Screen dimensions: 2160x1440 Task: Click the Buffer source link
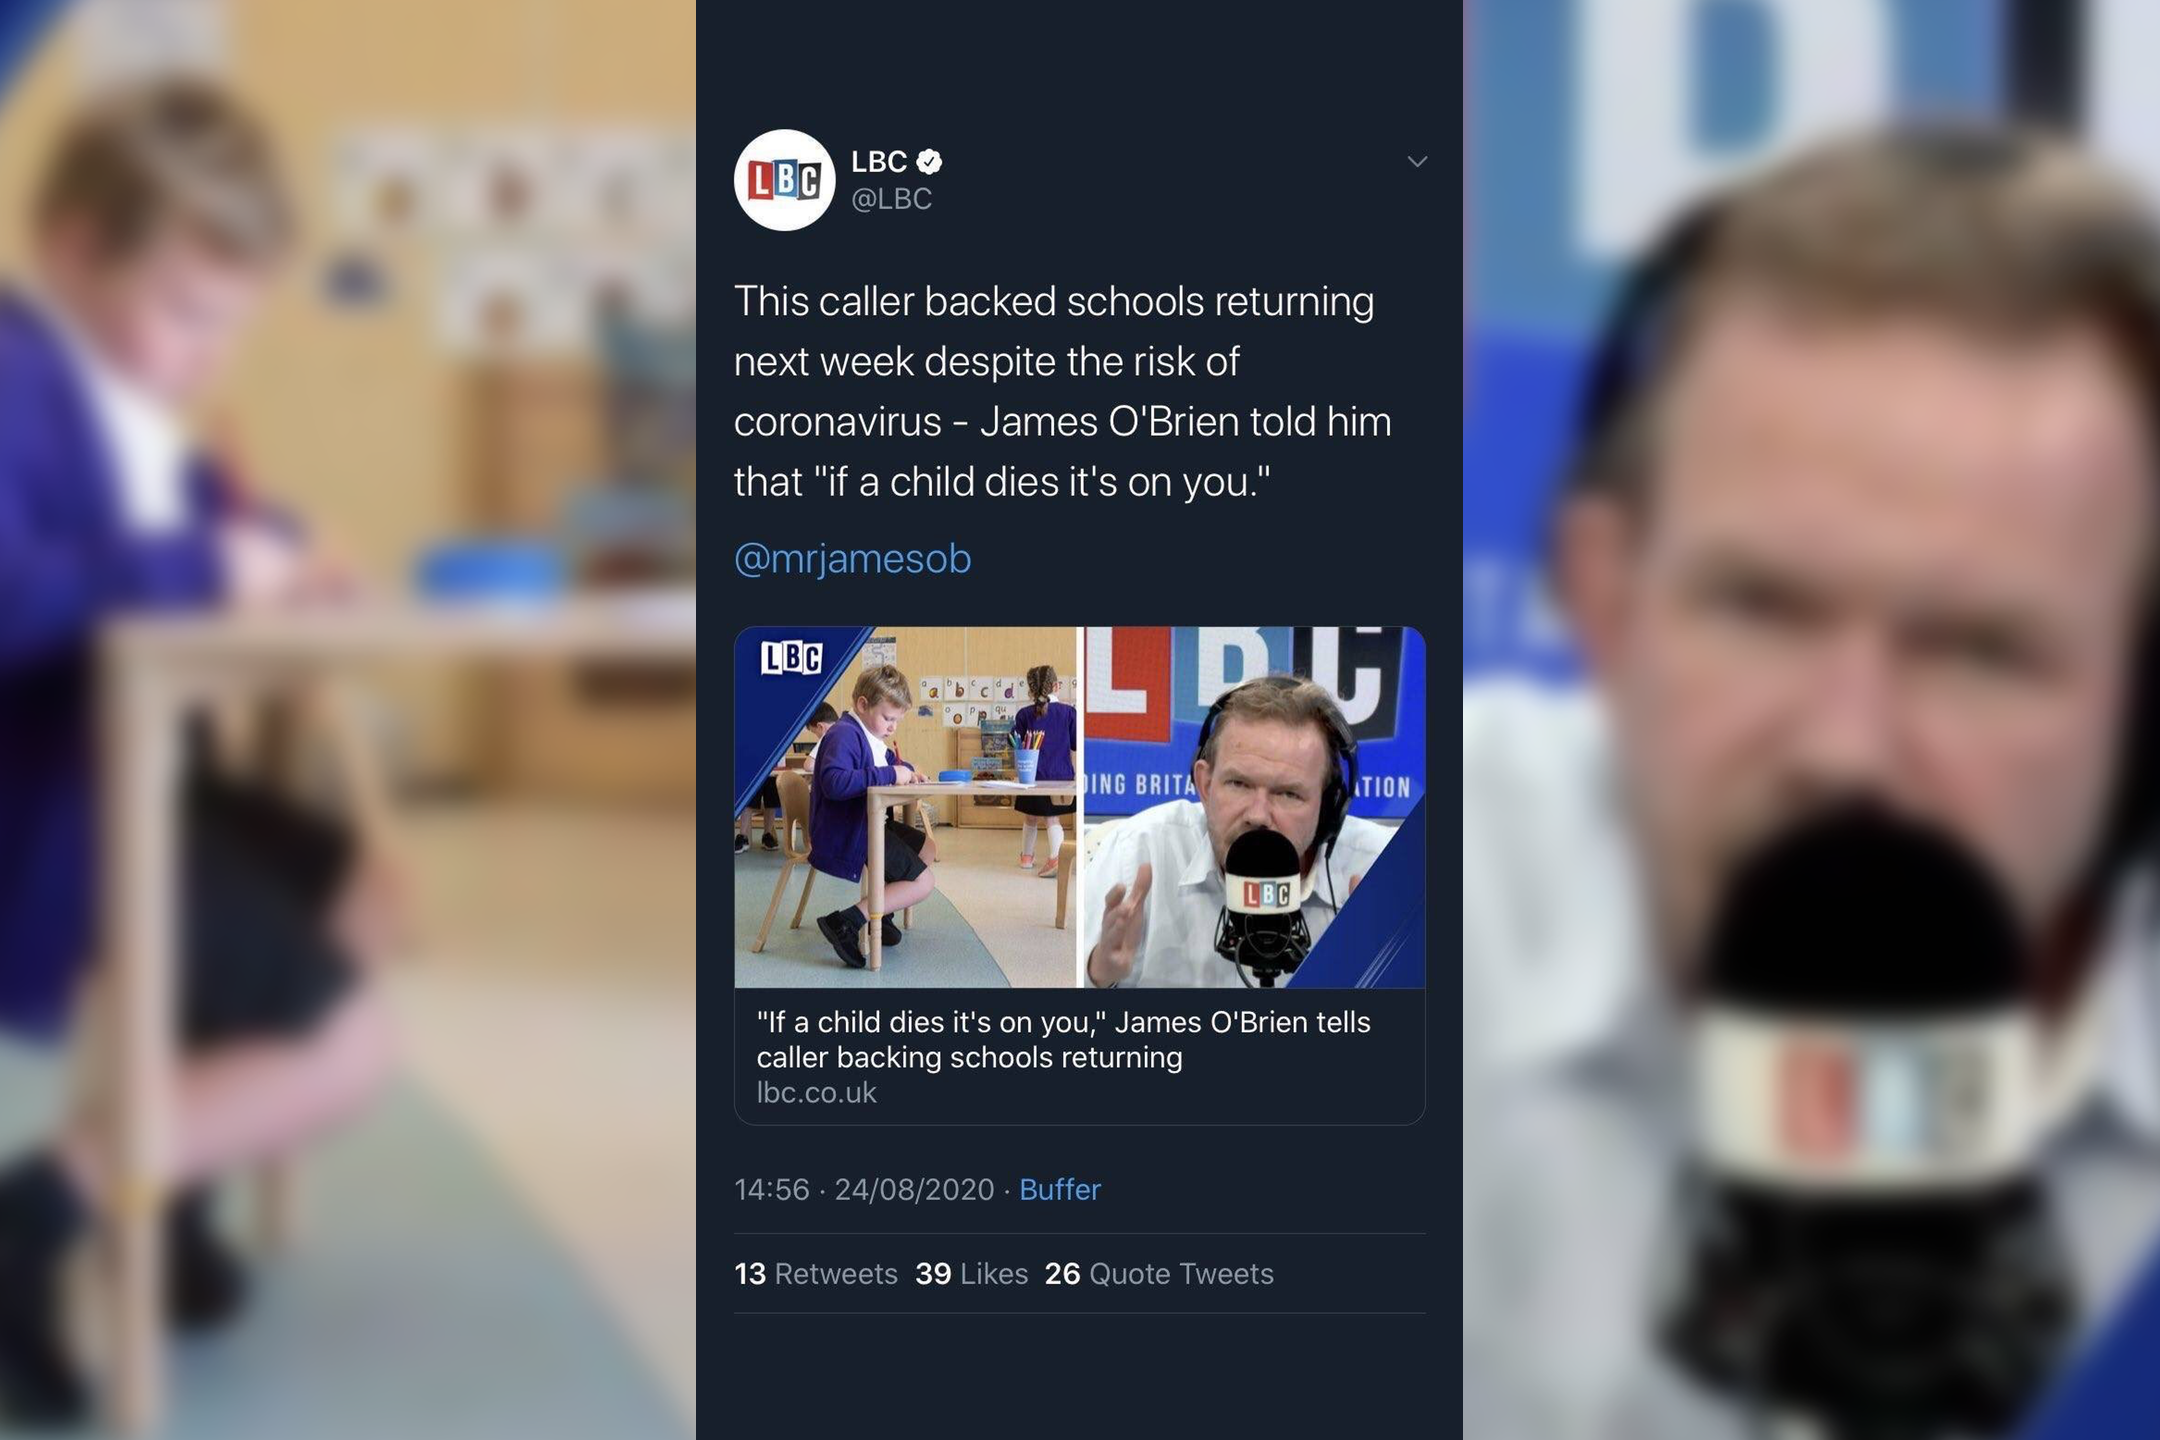1060,1189
